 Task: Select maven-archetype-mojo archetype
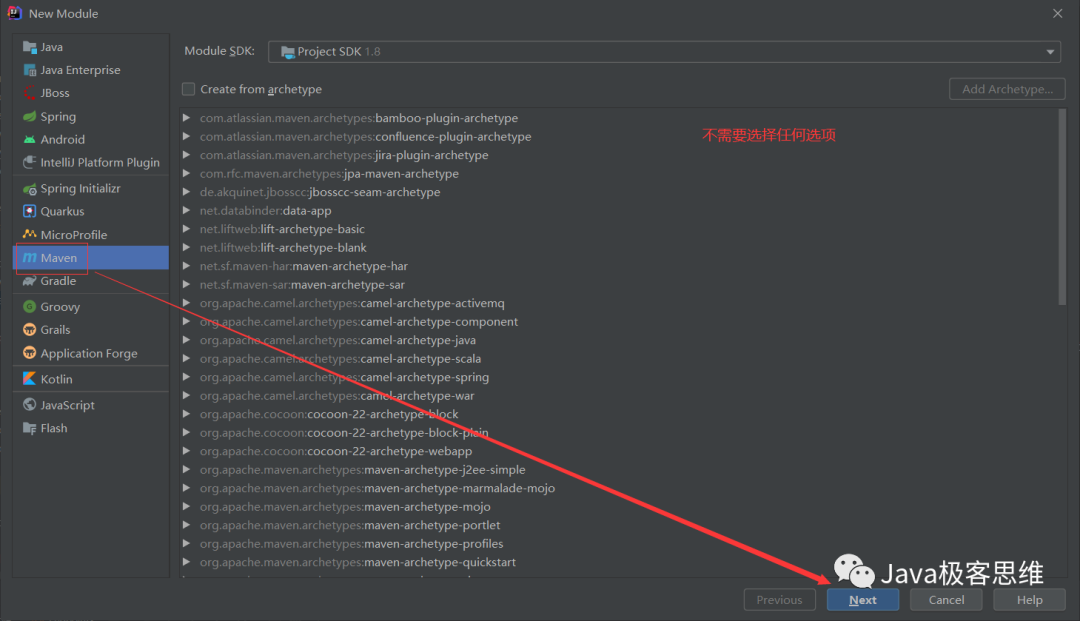click(345, 507)
